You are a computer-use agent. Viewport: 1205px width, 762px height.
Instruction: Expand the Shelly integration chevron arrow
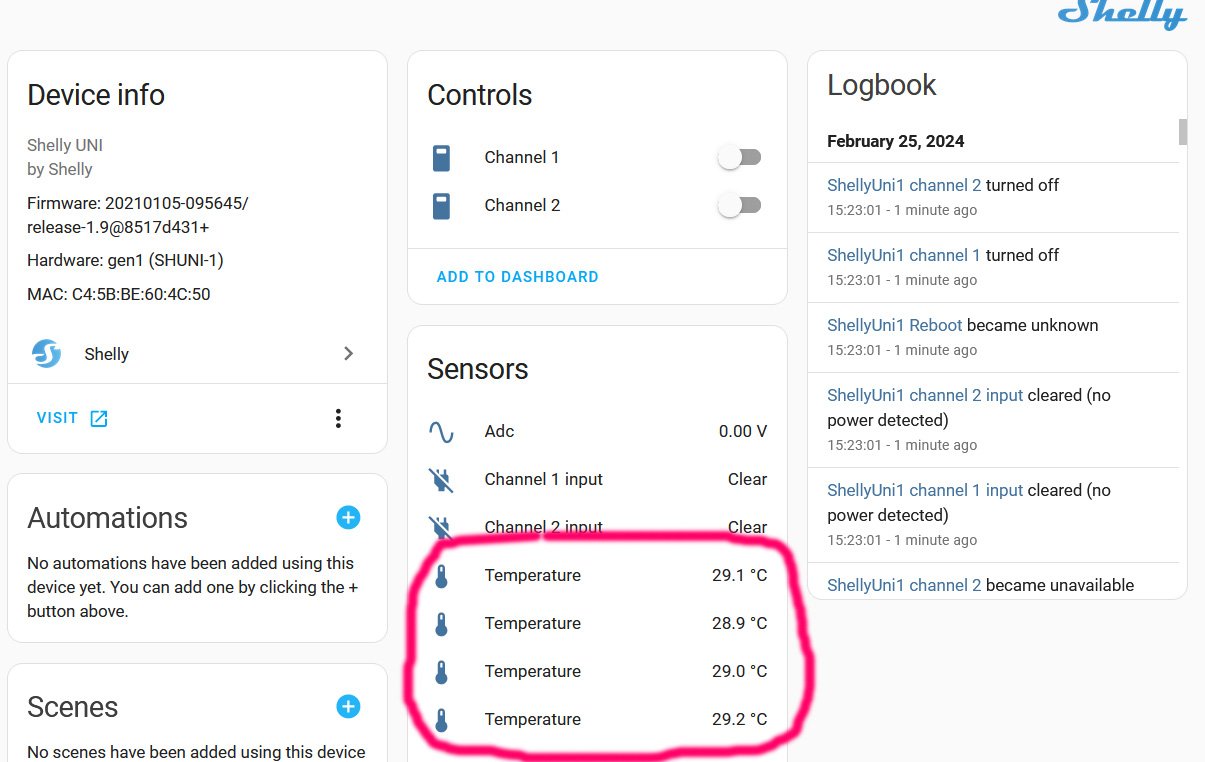click(x=348, y=354)
